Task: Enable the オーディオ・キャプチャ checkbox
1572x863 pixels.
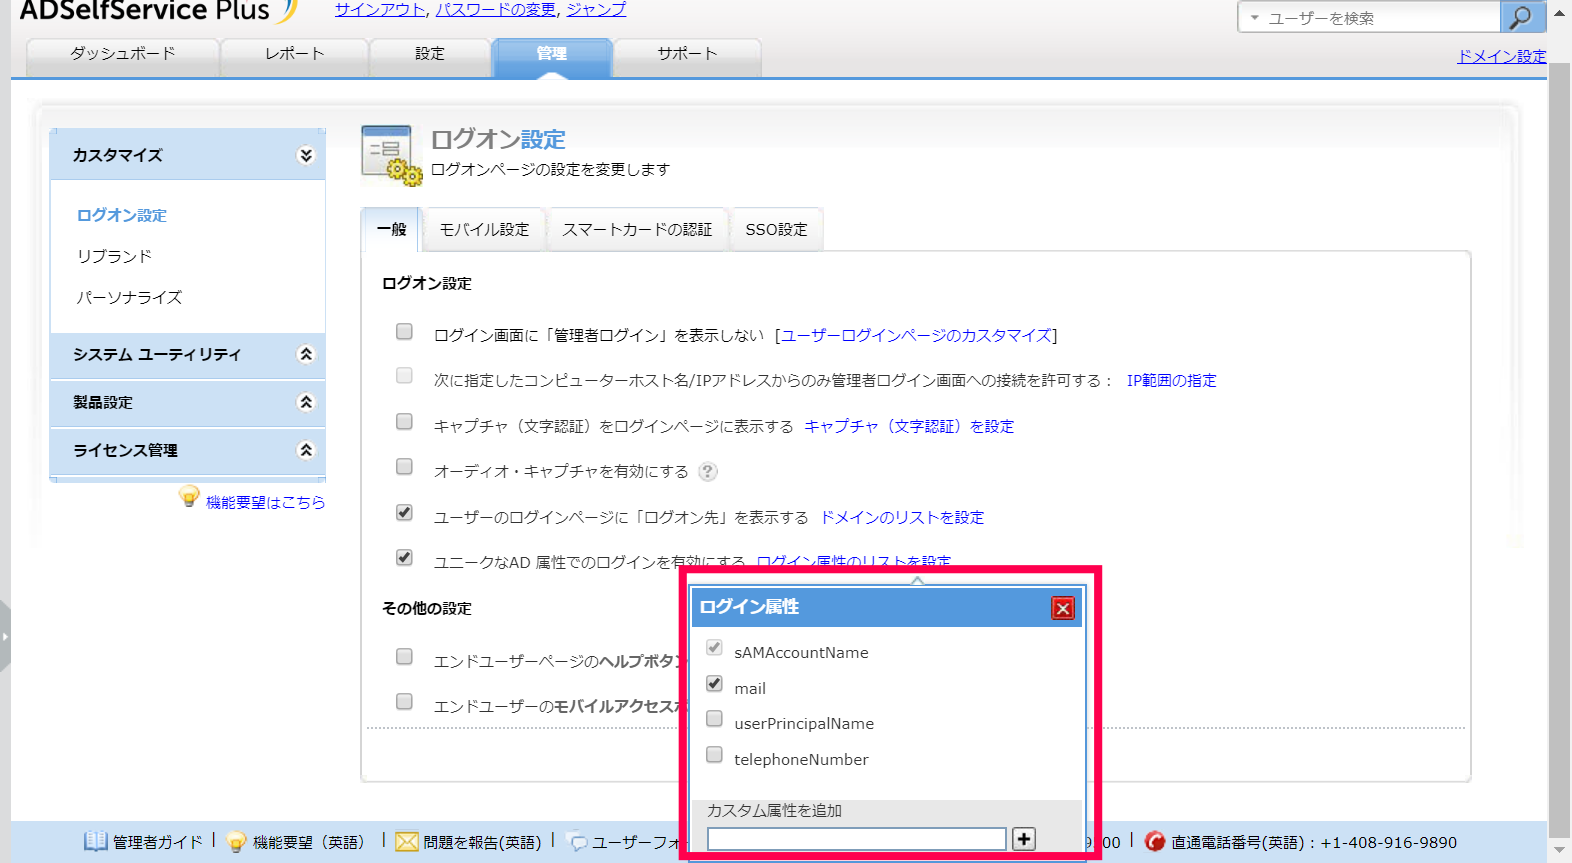Action: pyautogui.click(x=404, y=467)
